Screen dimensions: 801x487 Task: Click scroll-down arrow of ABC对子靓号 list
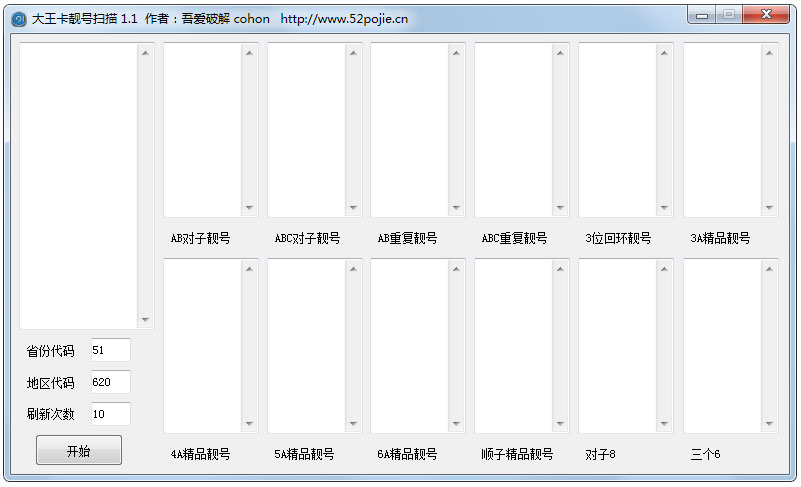click(353, 208)
